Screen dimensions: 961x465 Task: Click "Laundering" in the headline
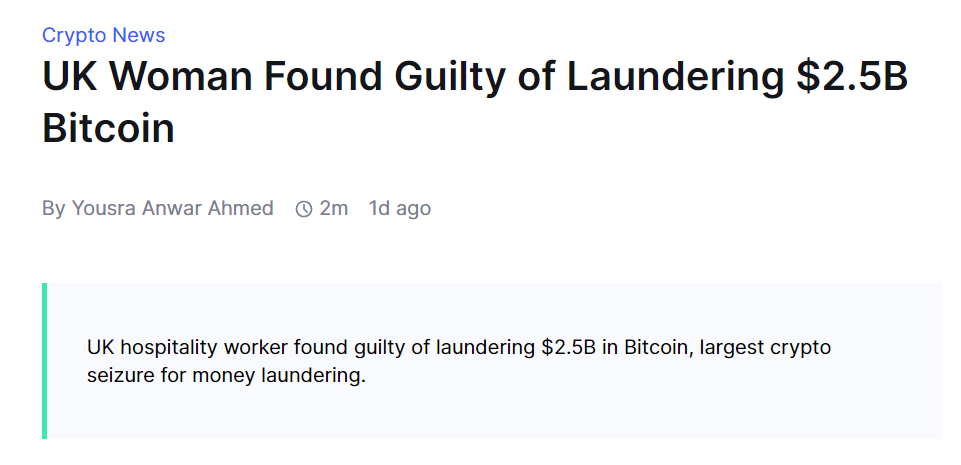point(675,79)
